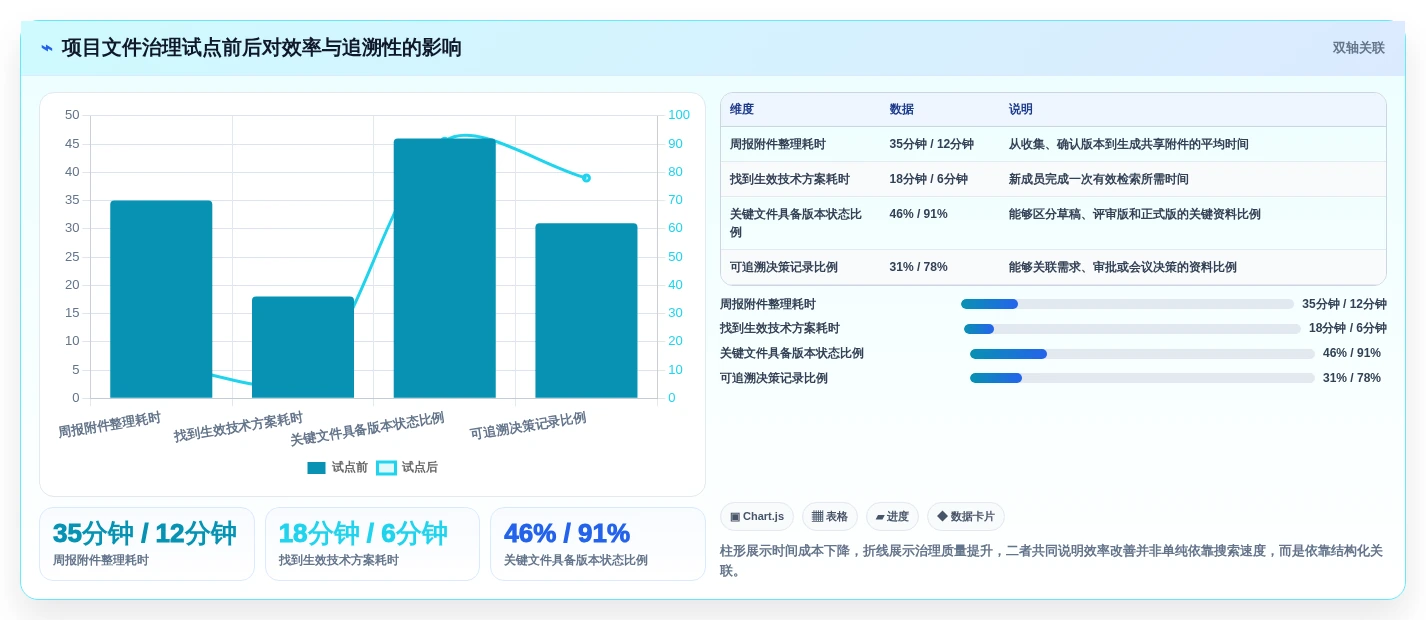
Task: Click the 可追溯决策记录比例 bar in chart
Action: pos(586,310)
